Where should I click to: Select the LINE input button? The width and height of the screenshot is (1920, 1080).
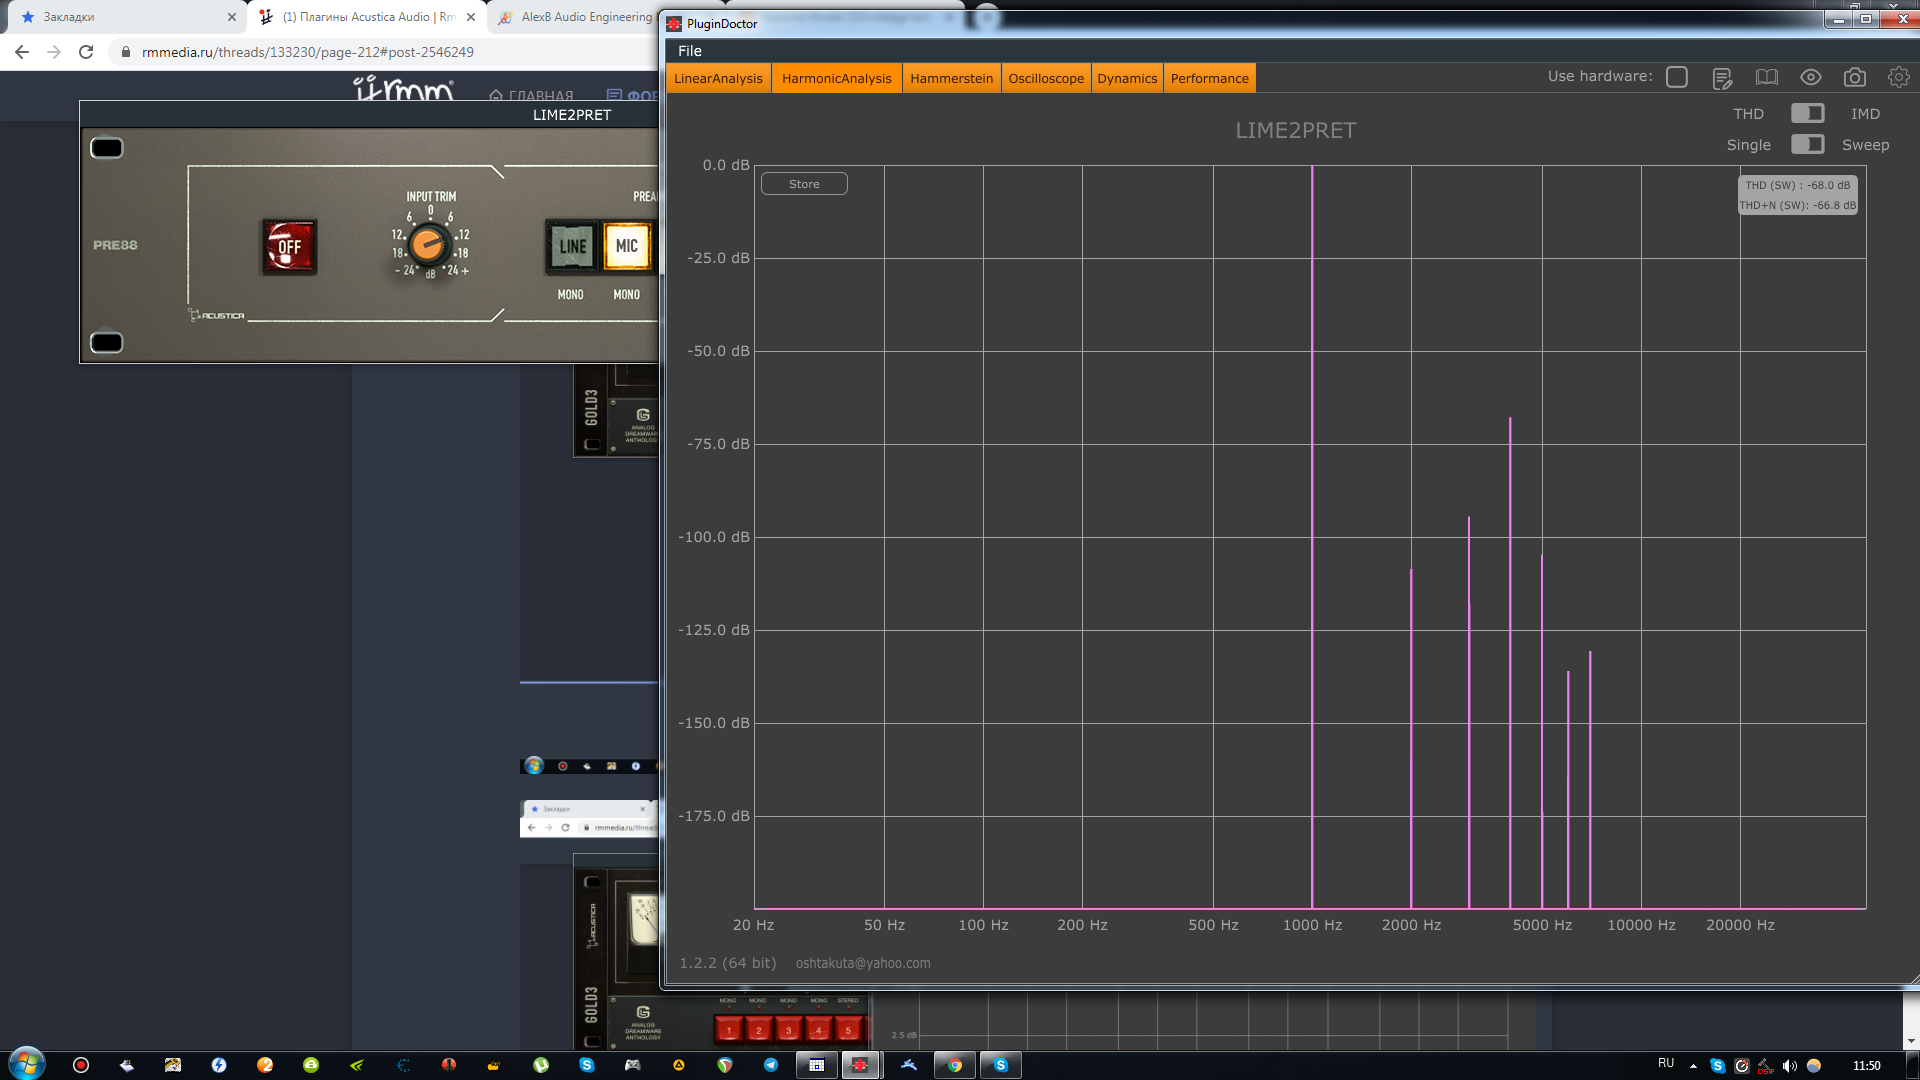pos(572,246)
